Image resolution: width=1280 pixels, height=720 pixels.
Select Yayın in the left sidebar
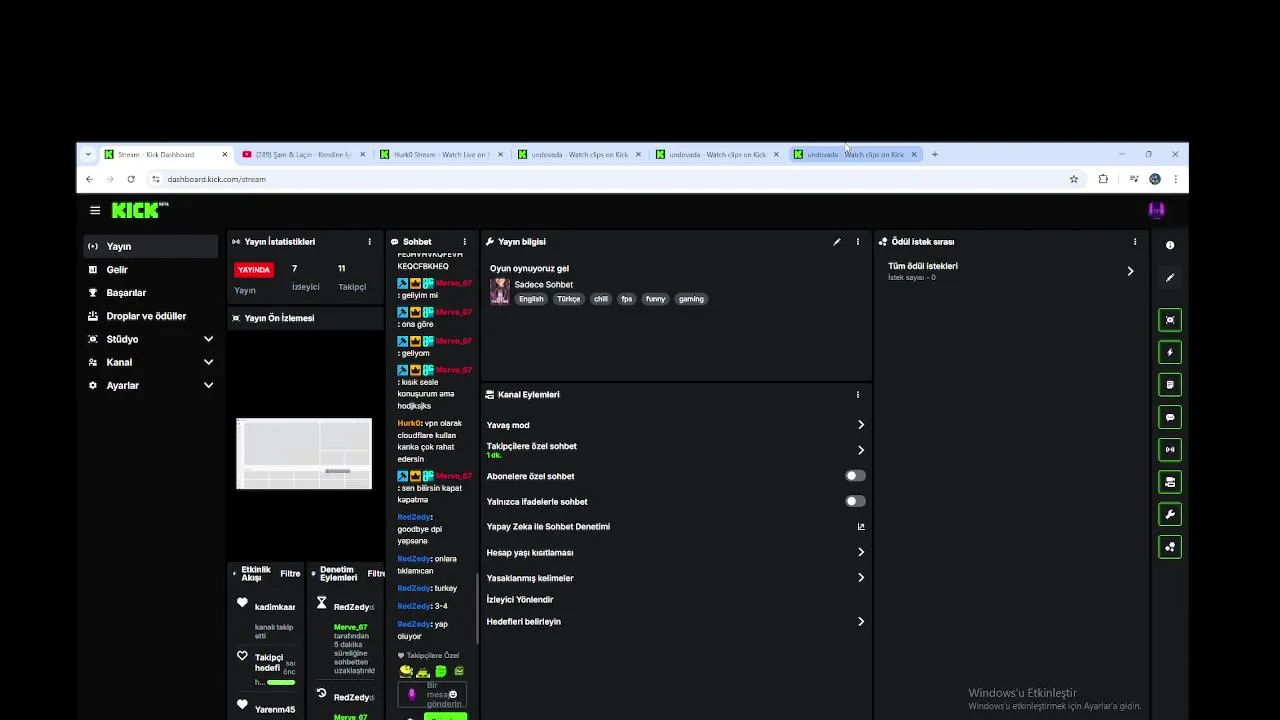point(151,246)
